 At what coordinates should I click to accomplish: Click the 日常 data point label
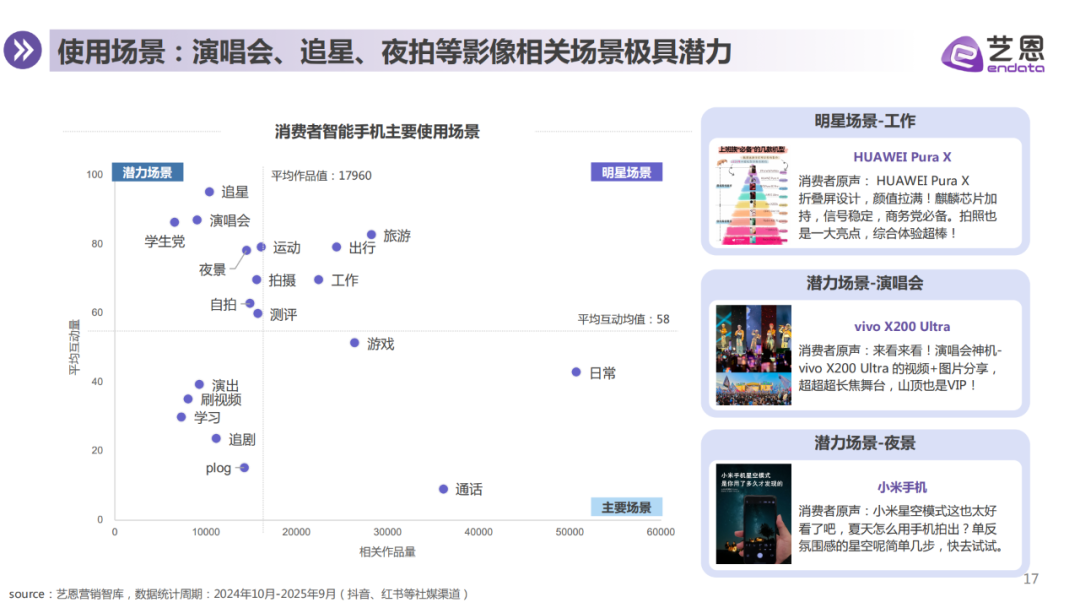(x=603, y=373)
